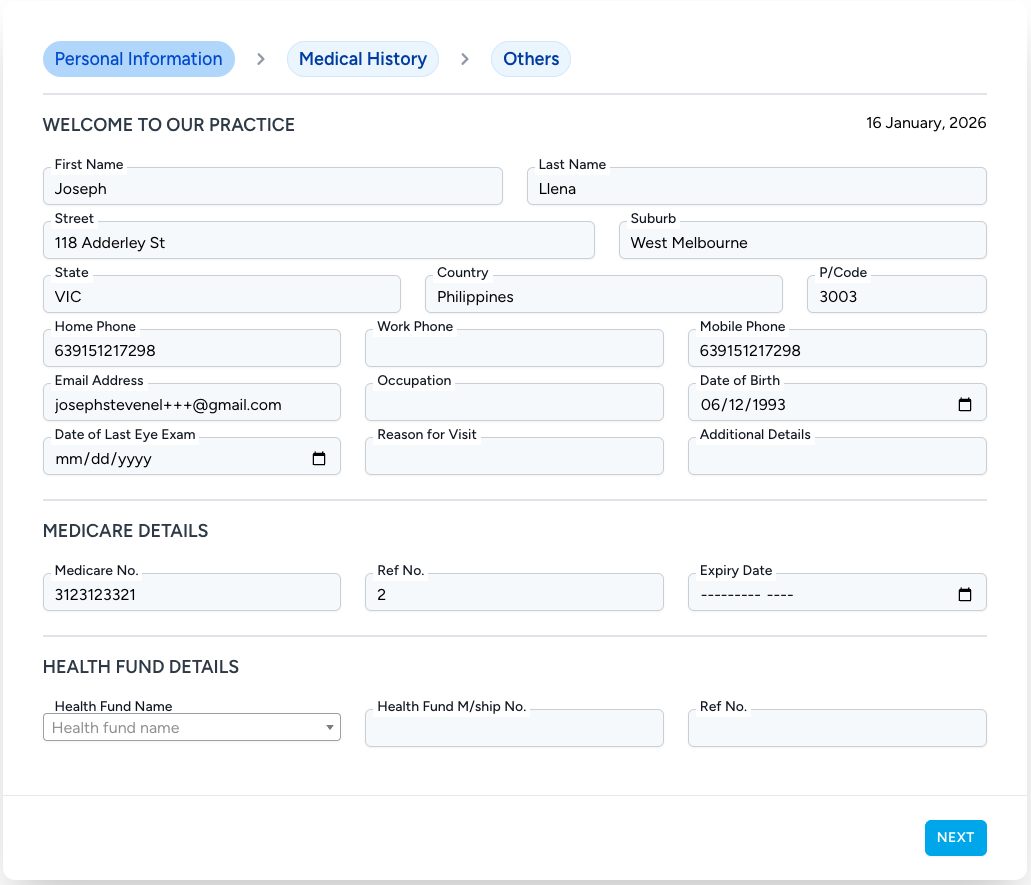The image size is (1031, 885).
Task: Select the Country field showing Philippines
Action: (x=603, y=297)
